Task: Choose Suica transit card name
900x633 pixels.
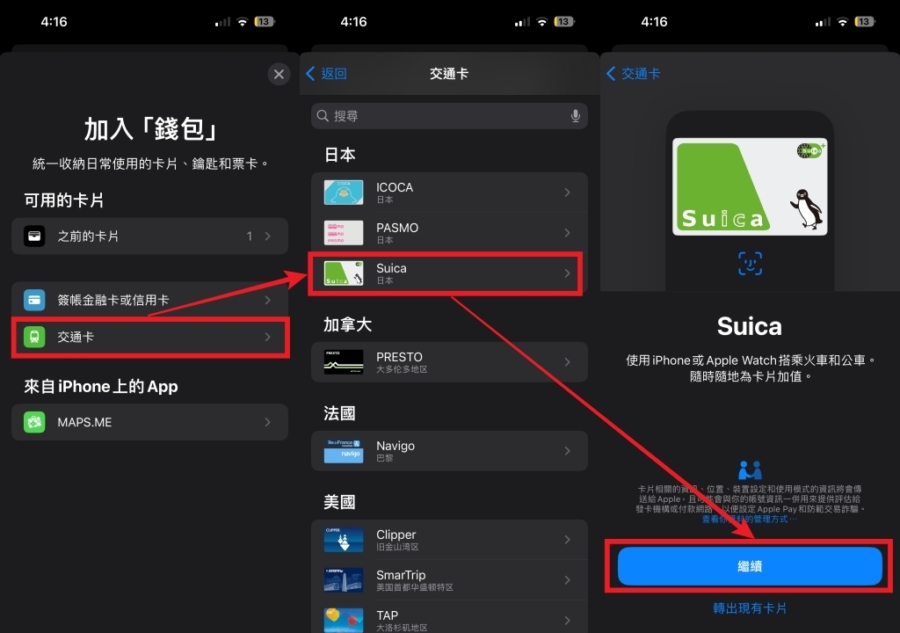Action: point(391,268)
